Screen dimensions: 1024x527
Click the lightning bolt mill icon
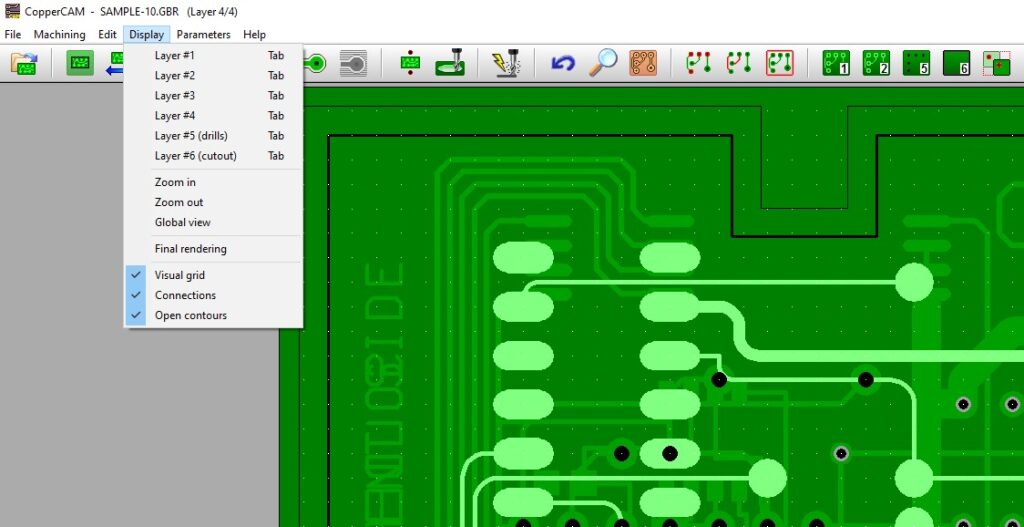506,64
